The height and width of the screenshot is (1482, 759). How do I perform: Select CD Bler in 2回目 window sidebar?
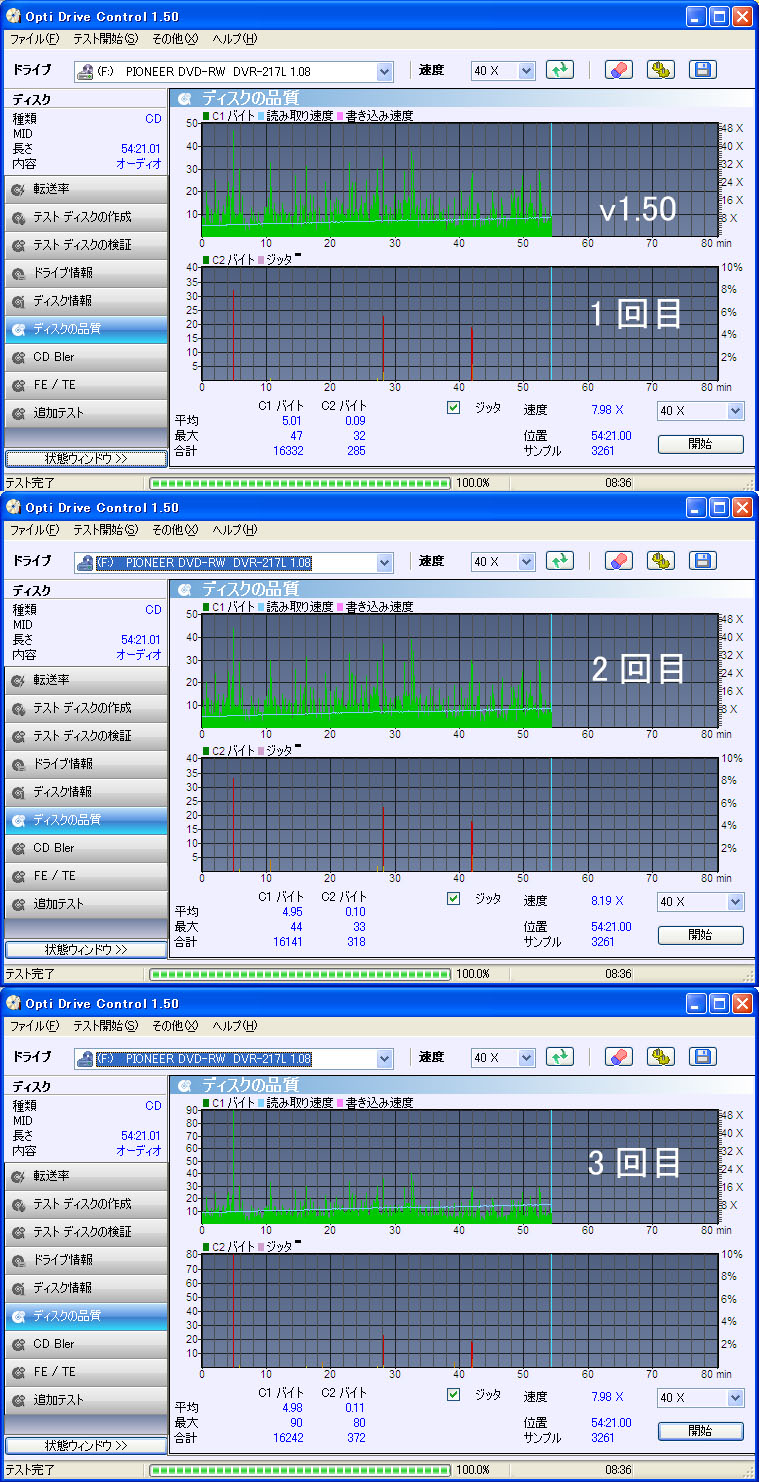pos(86,848)
